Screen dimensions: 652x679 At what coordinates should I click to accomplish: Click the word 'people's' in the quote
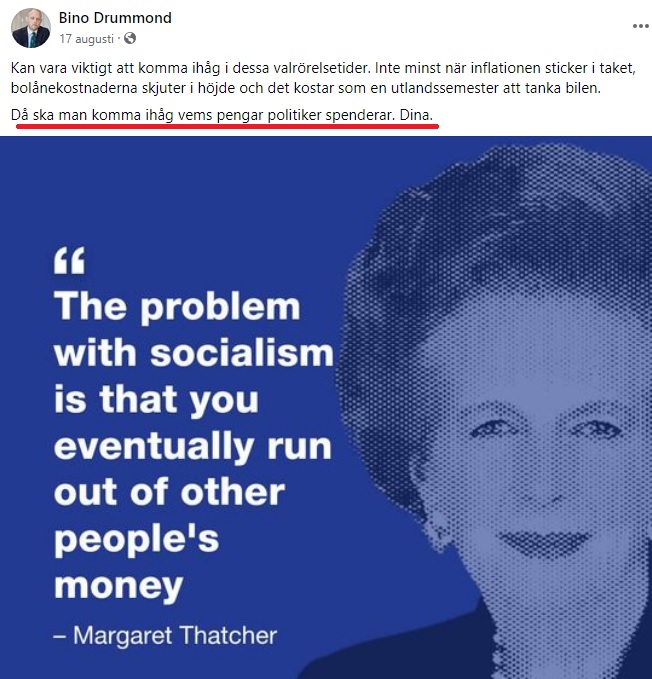pos(137,540)
